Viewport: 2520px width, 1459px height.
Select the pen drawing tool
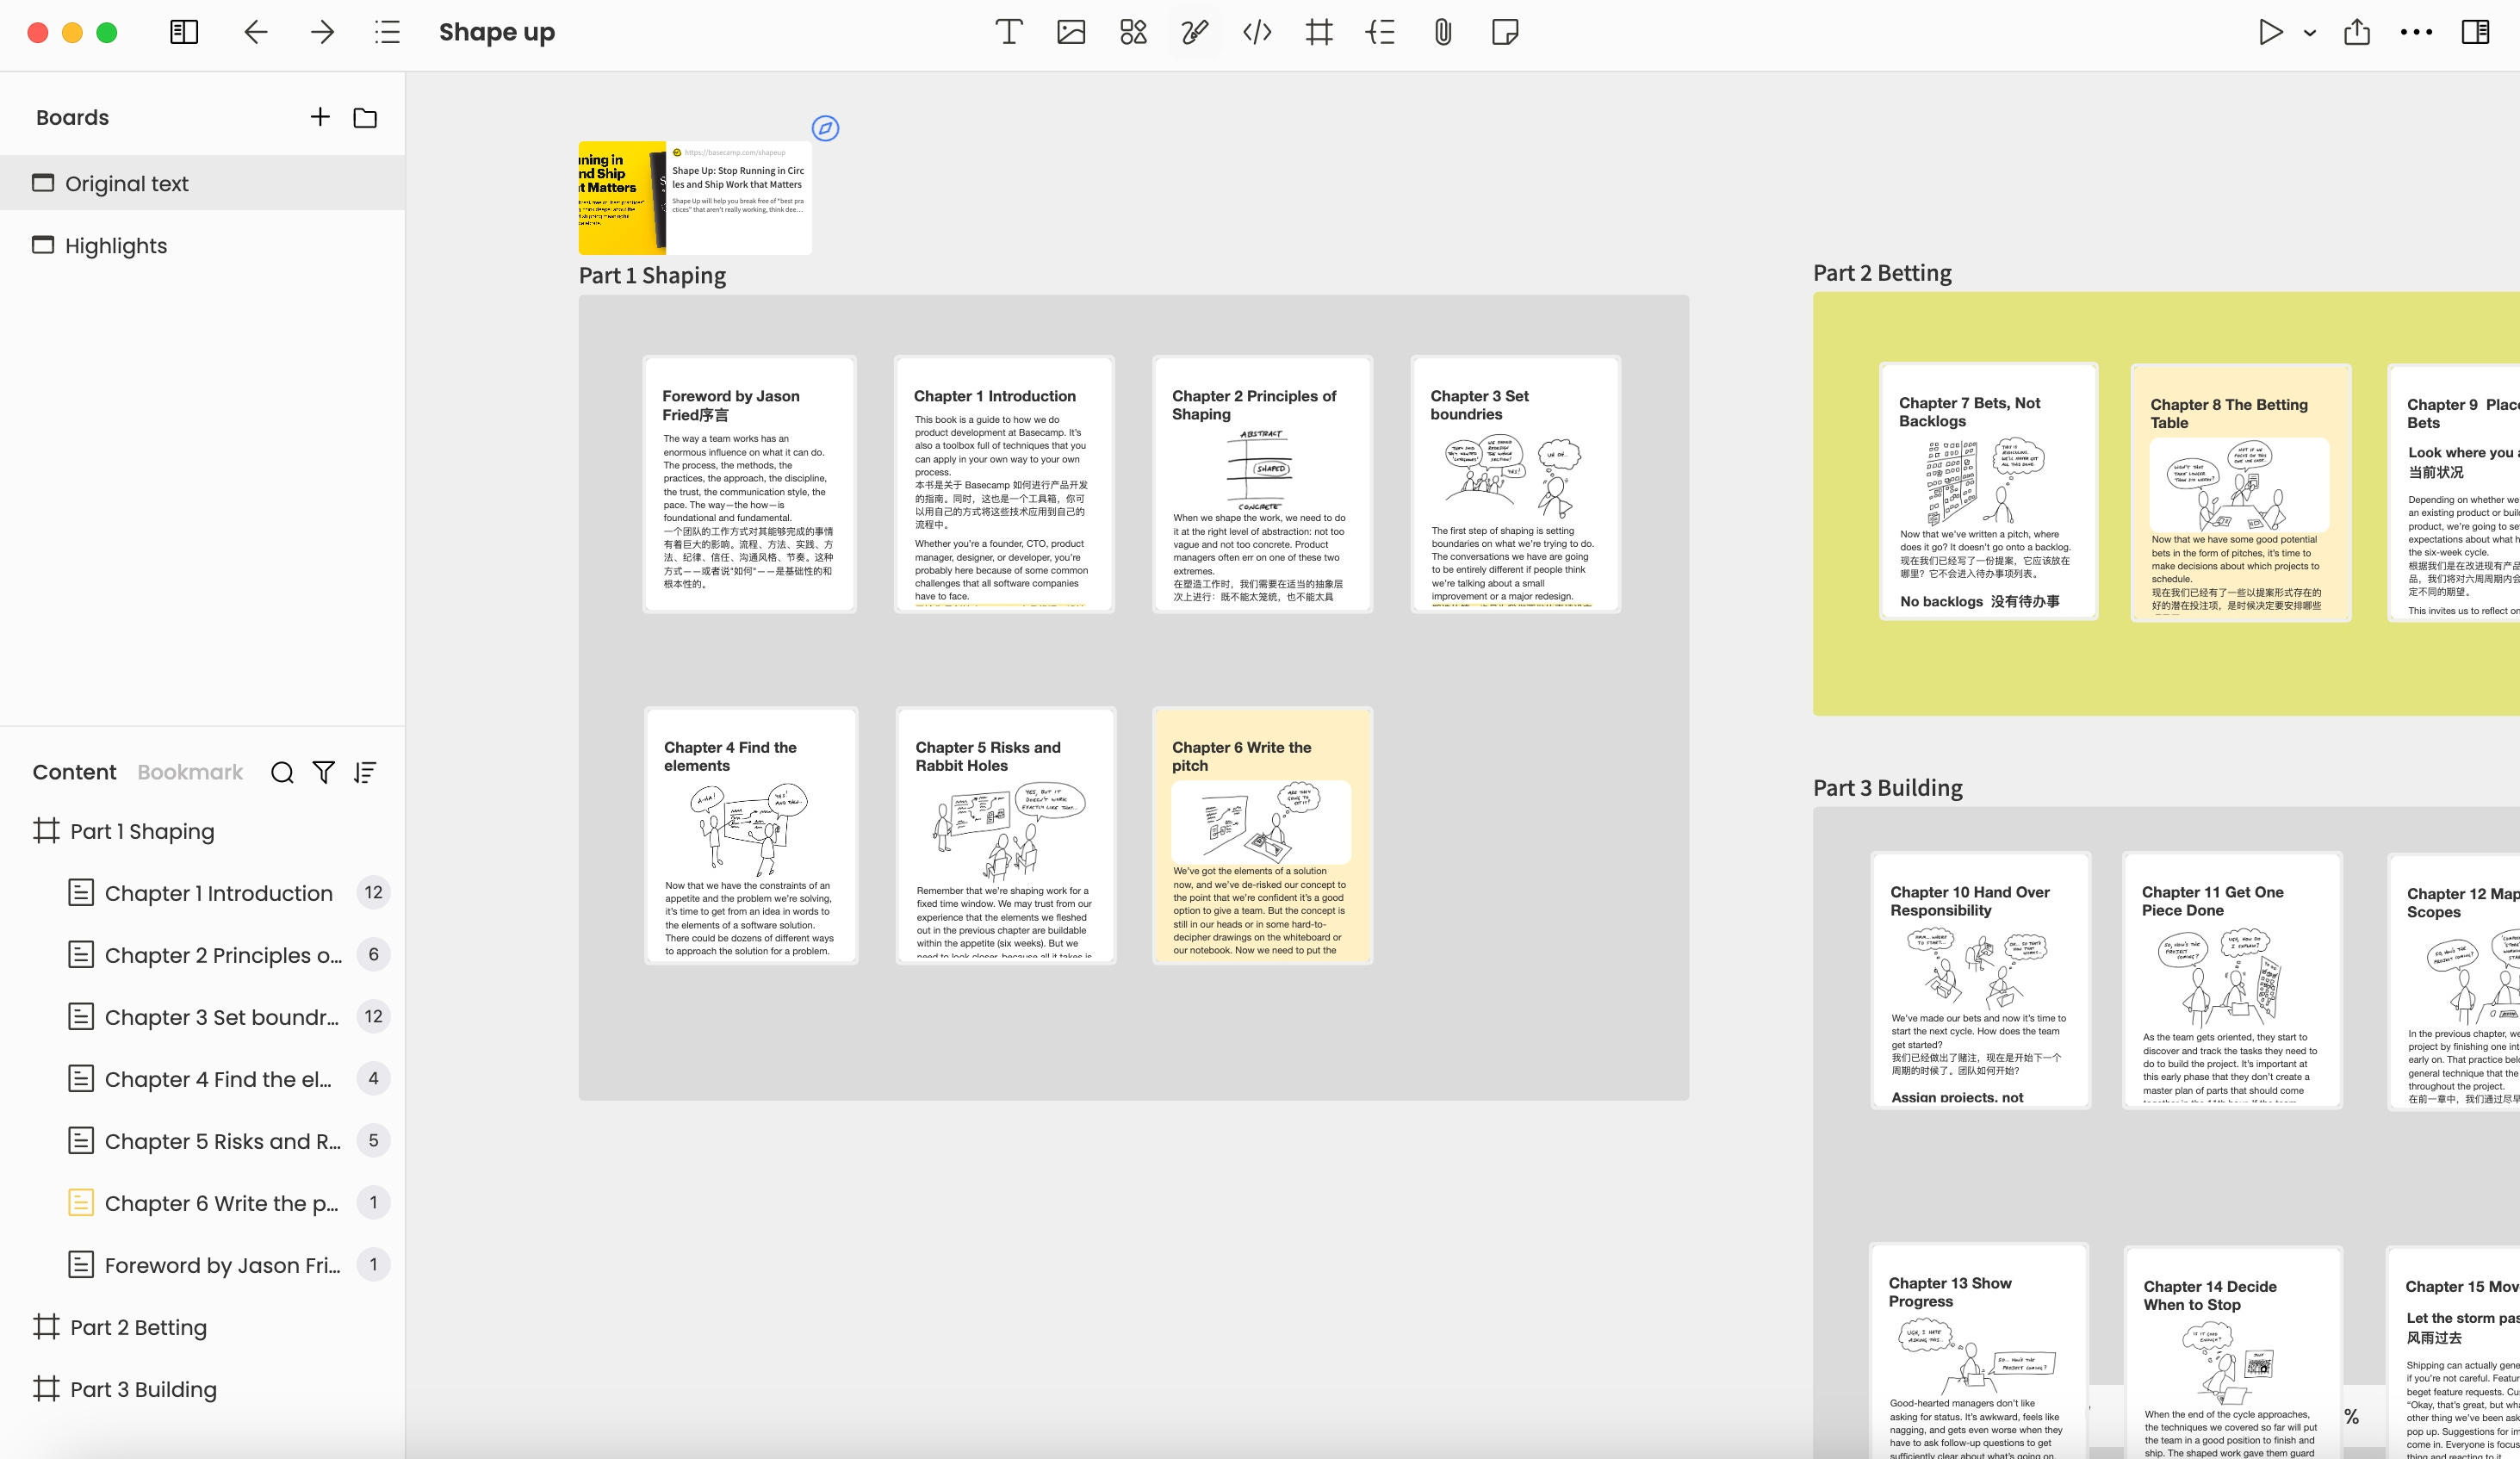1194,32
